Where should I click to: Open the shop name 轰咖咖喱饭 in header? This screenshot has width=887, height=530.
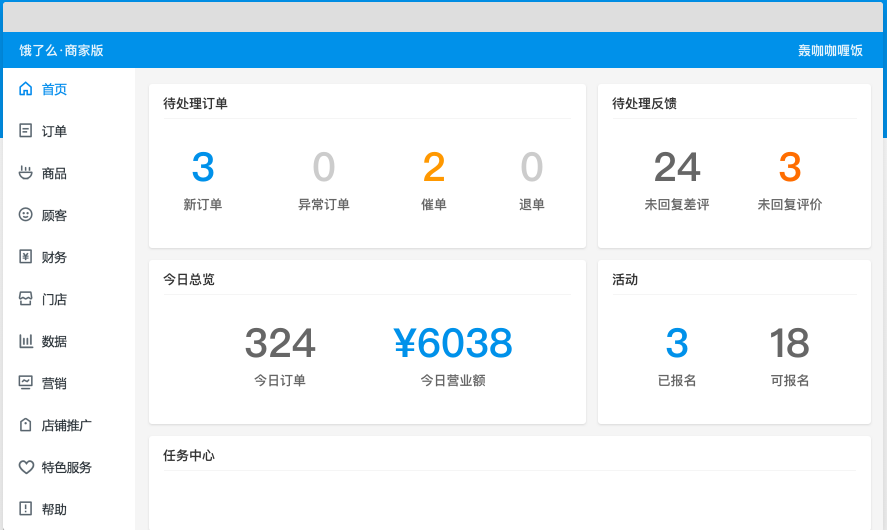pyautogui.click(x=830, y=50)
